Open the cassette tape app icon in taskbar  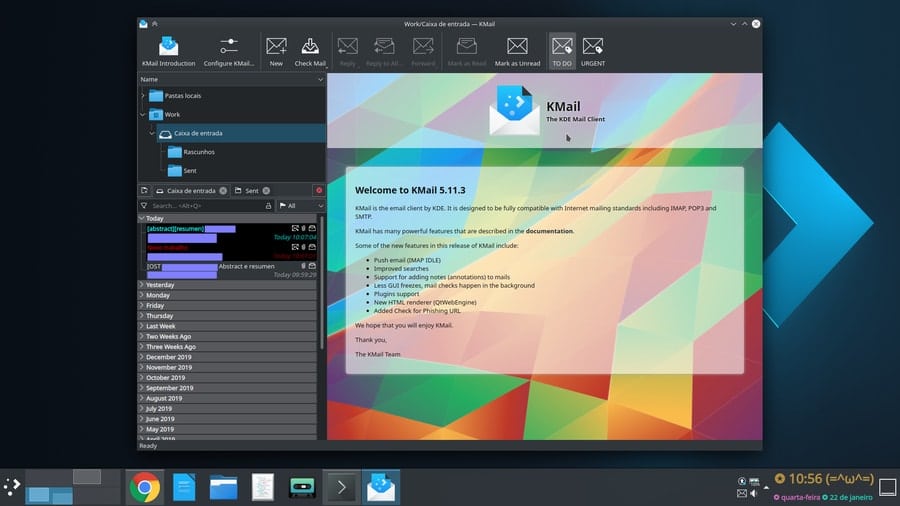click(302, 487)
